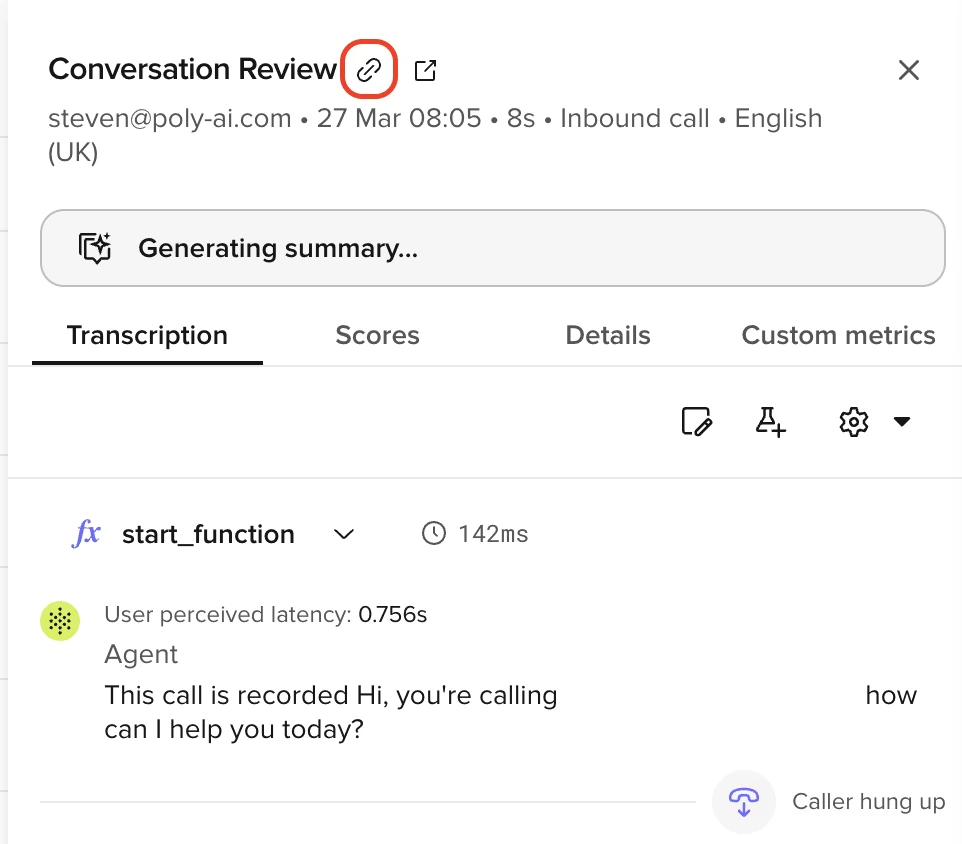Click the Generating summary box

[x=493, y=248]
